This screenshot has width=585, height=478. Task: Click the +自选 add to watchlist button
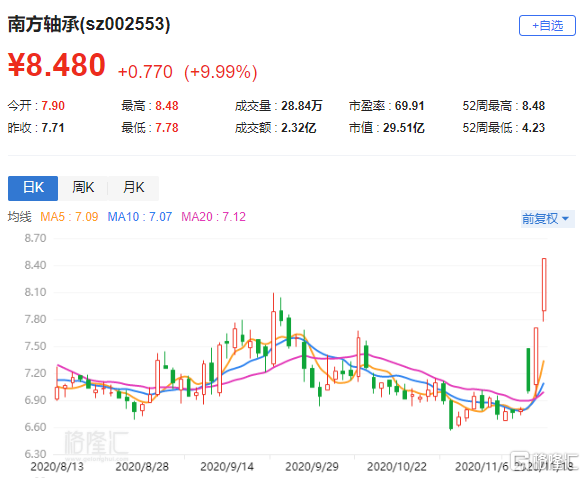point(547,26)
